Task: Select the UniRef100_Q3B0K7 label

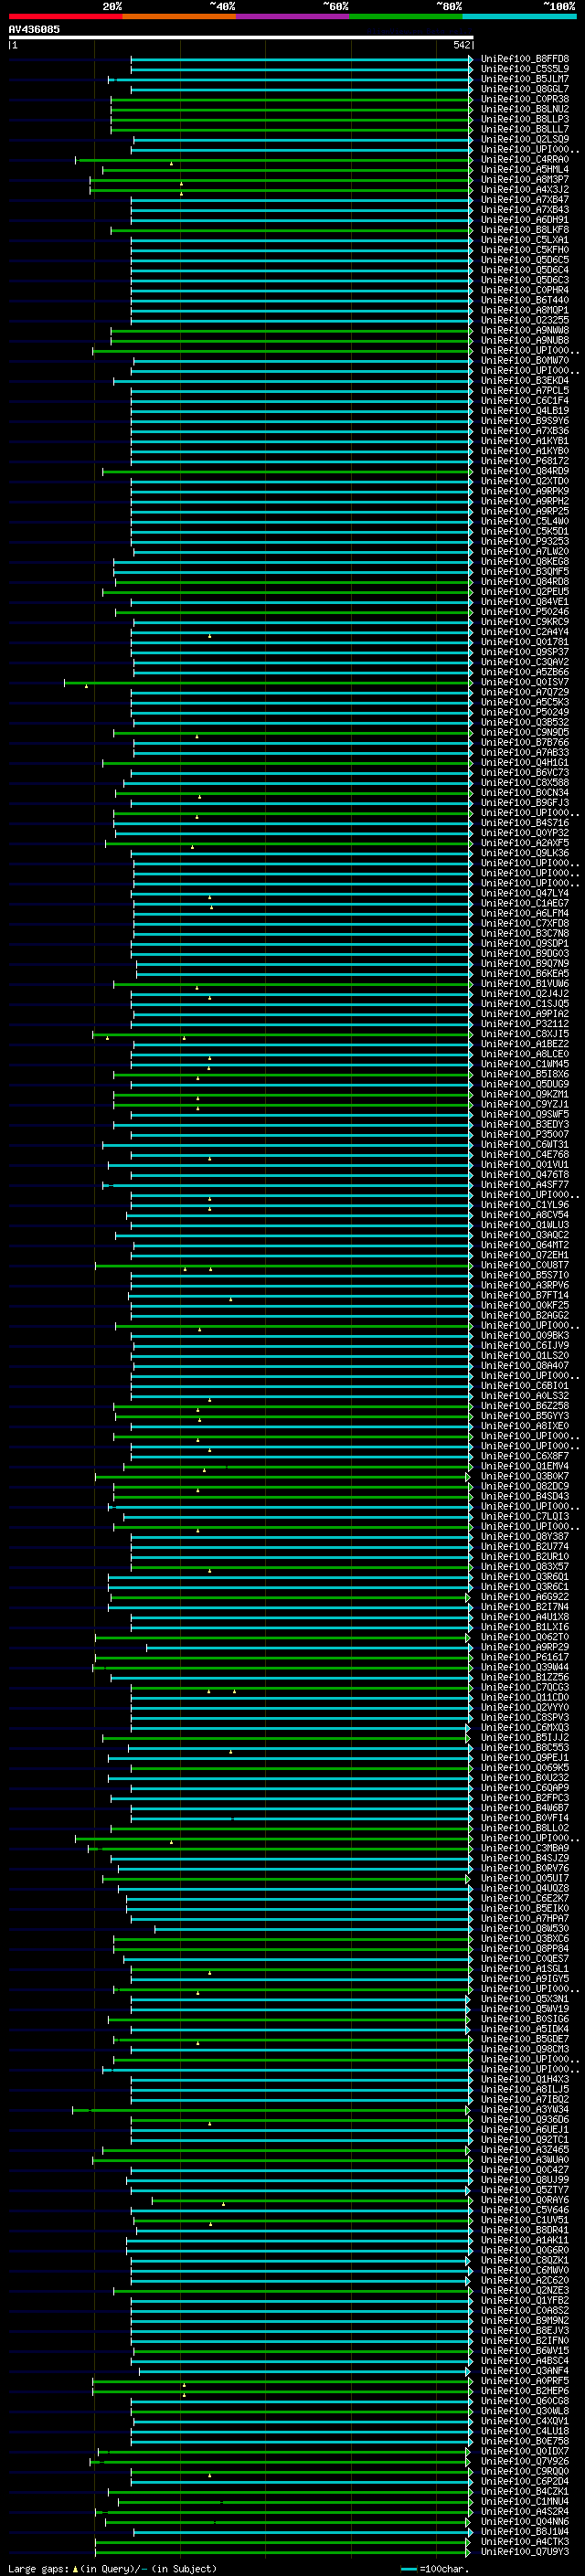Action: click(x=525, y=1476)
